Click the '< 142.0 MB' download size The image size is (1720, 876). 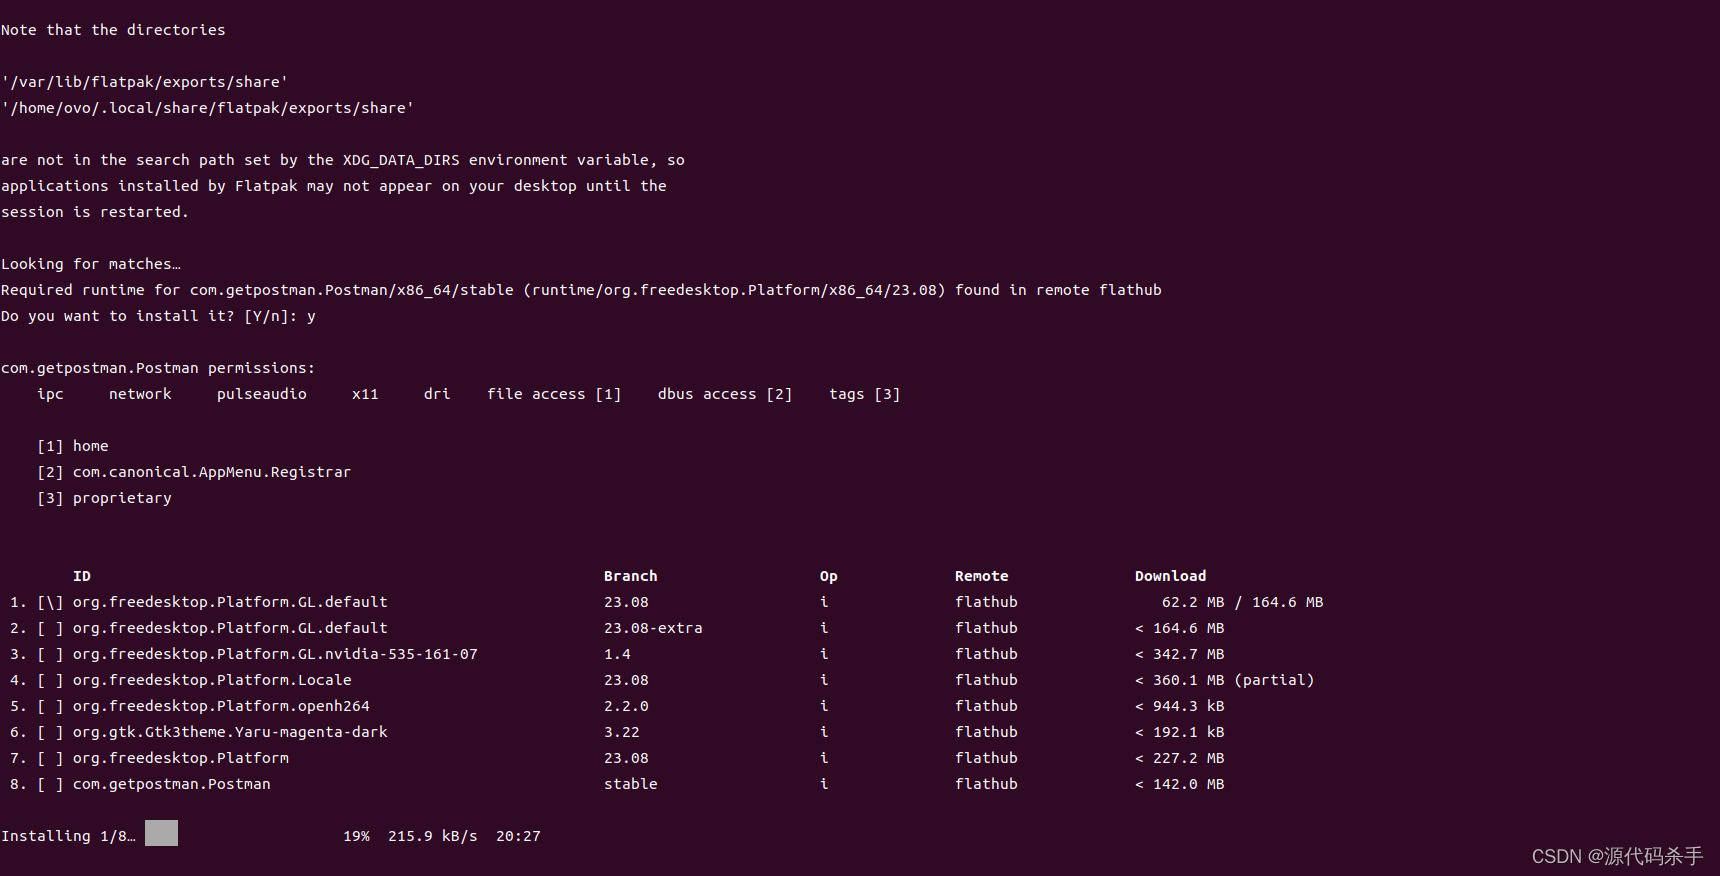[1180, 784]
